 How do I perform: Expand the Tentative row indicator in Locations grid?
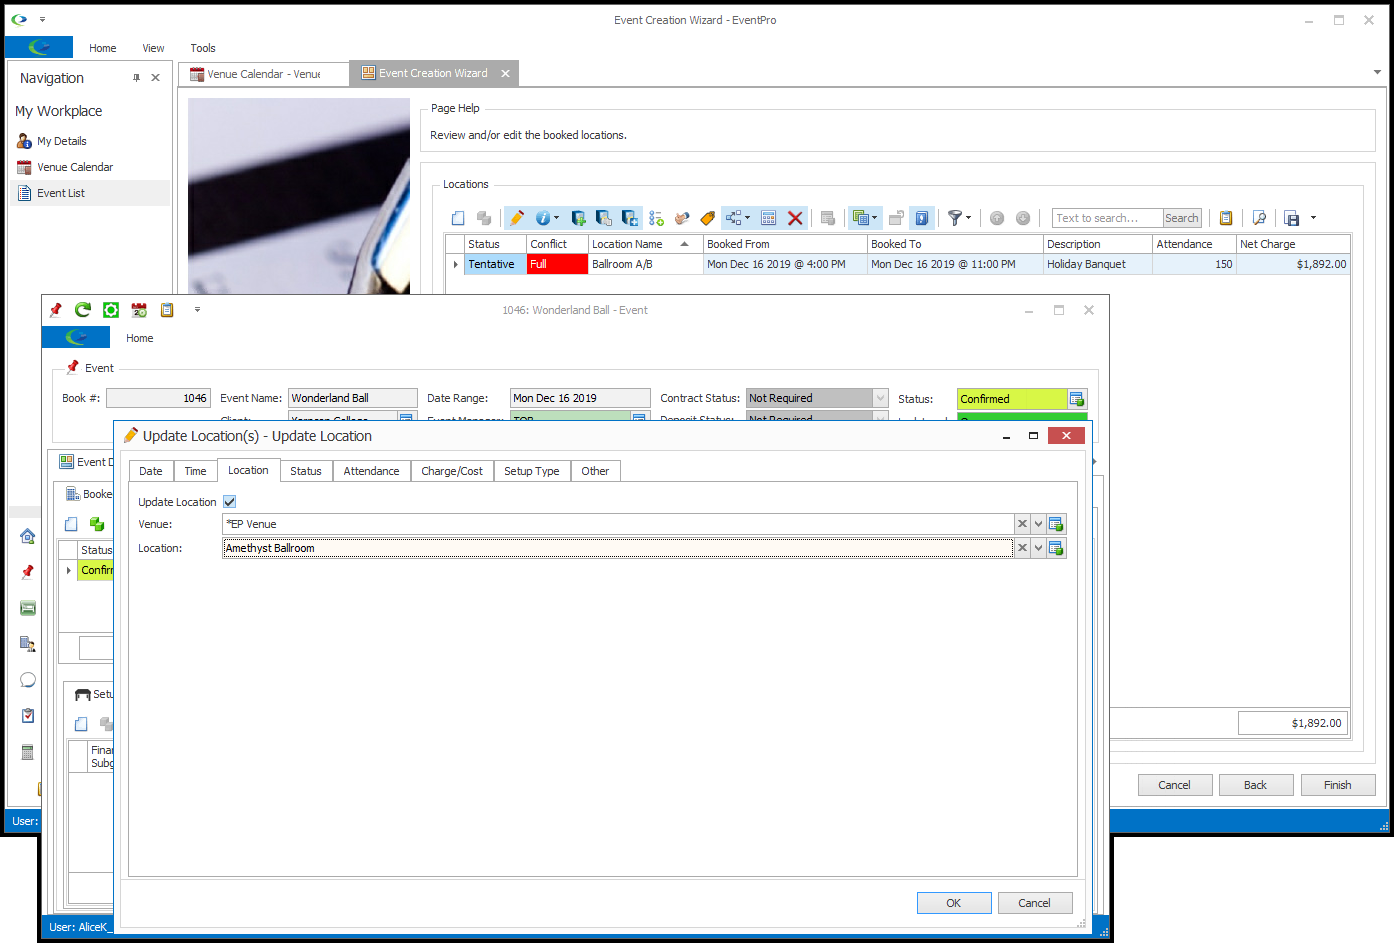456,264
